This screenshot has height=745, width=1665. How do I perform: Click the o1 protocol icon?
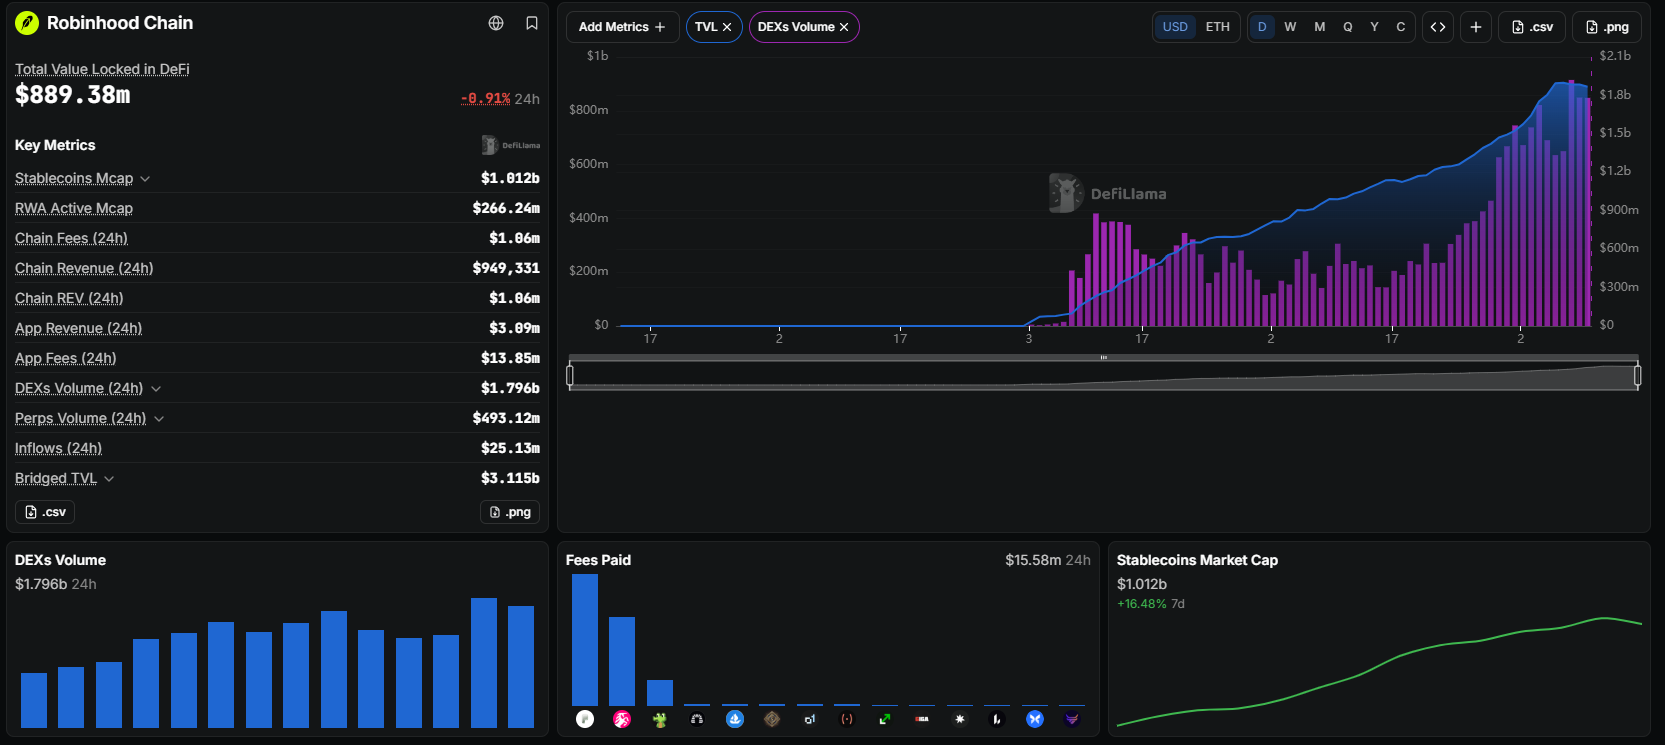pos(810,719)
